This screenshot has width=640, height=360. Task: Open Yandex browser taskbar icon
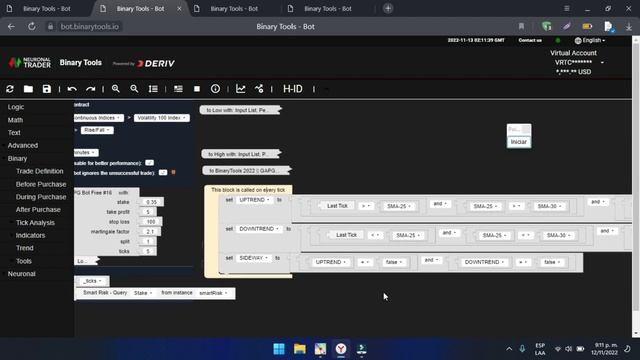(341, 349)
